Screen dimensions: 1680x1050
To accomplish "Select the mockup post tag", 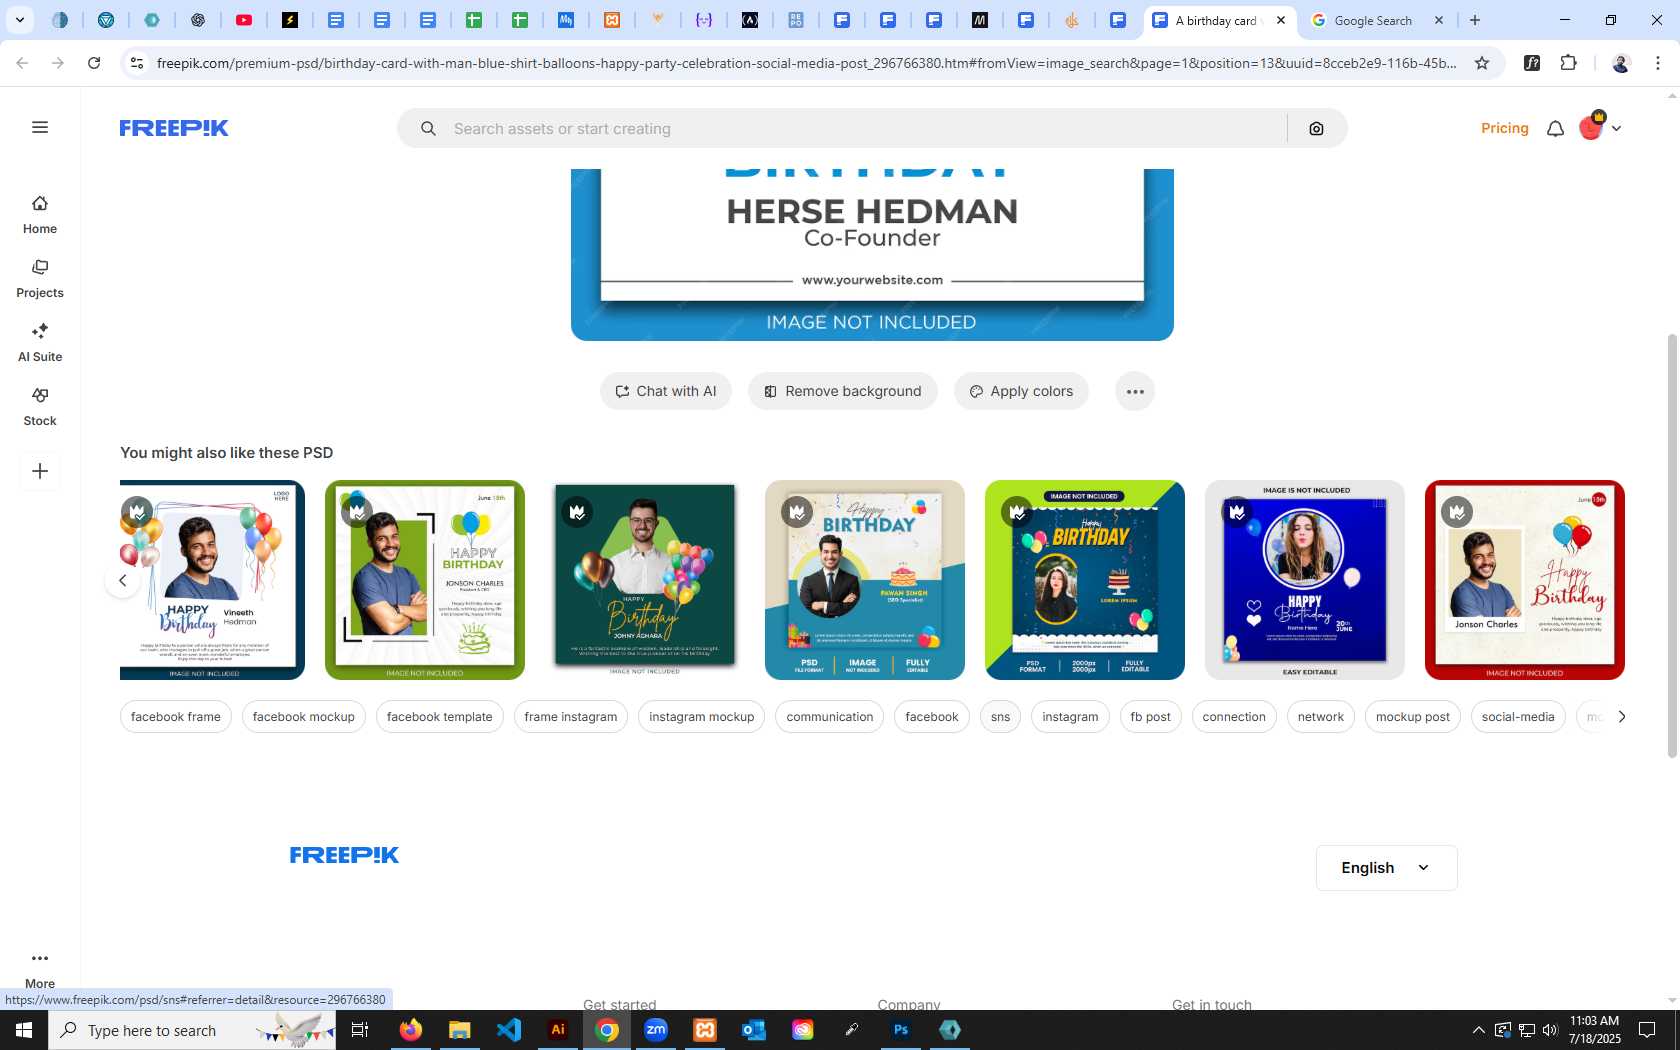I will pyautogui.click(x=1413, y=717).
